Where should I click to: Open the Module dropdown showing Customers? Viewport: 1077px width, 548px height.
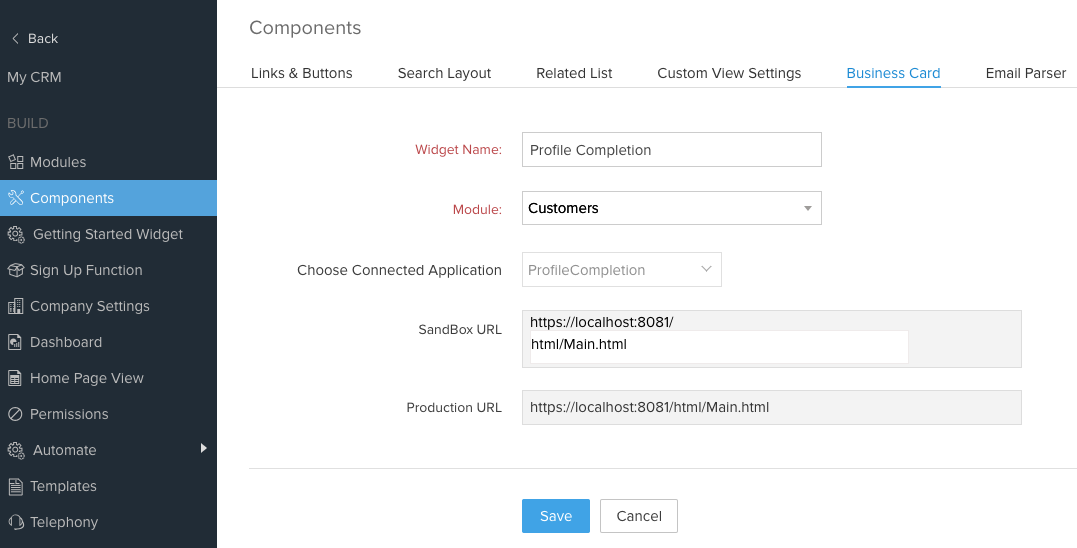671,208
